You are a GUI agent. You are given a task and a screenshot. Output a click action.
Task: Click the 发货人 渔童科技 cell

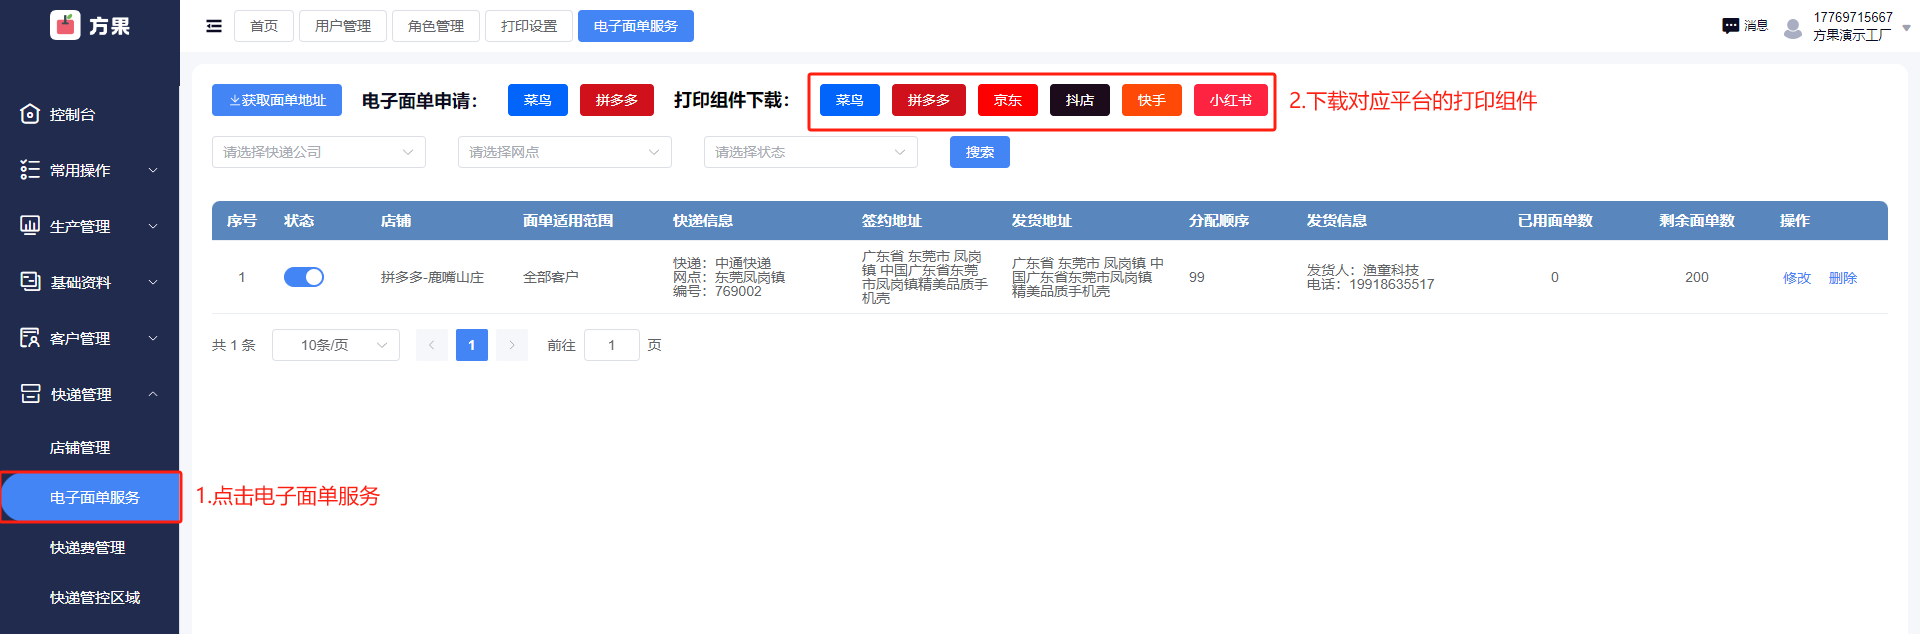pos(1363,270)
